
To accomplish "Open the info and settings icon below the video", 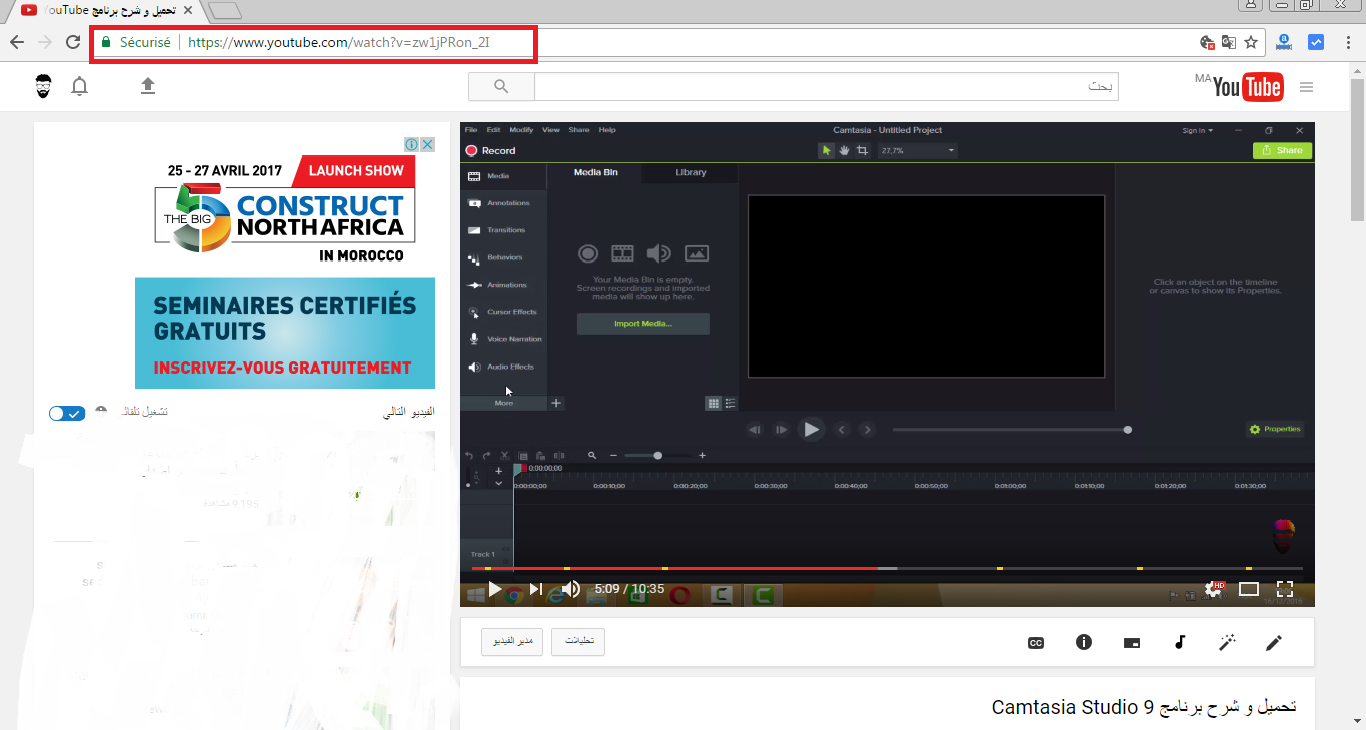I will [x=1084, y=642].
